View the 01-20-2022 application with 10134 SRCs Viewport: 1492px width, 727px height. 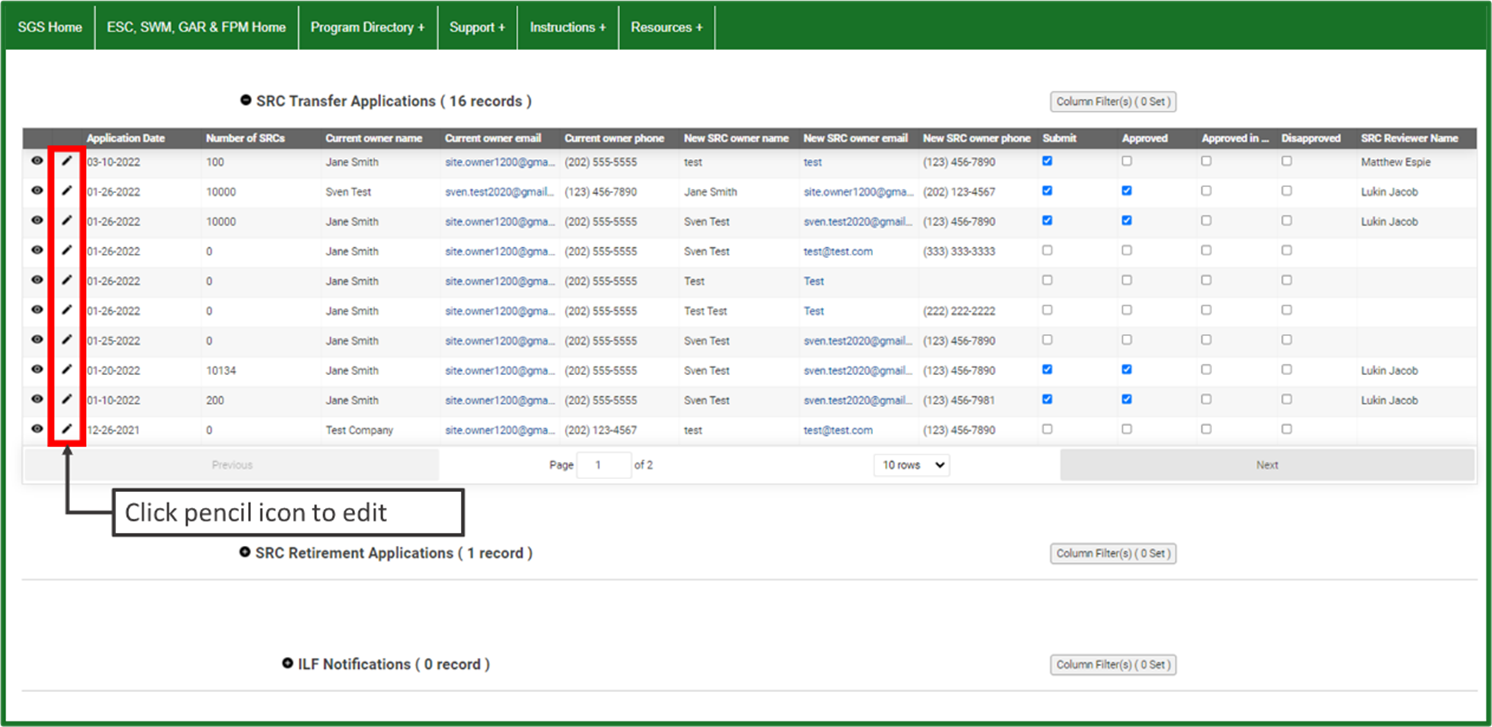(x=37, y=369)
